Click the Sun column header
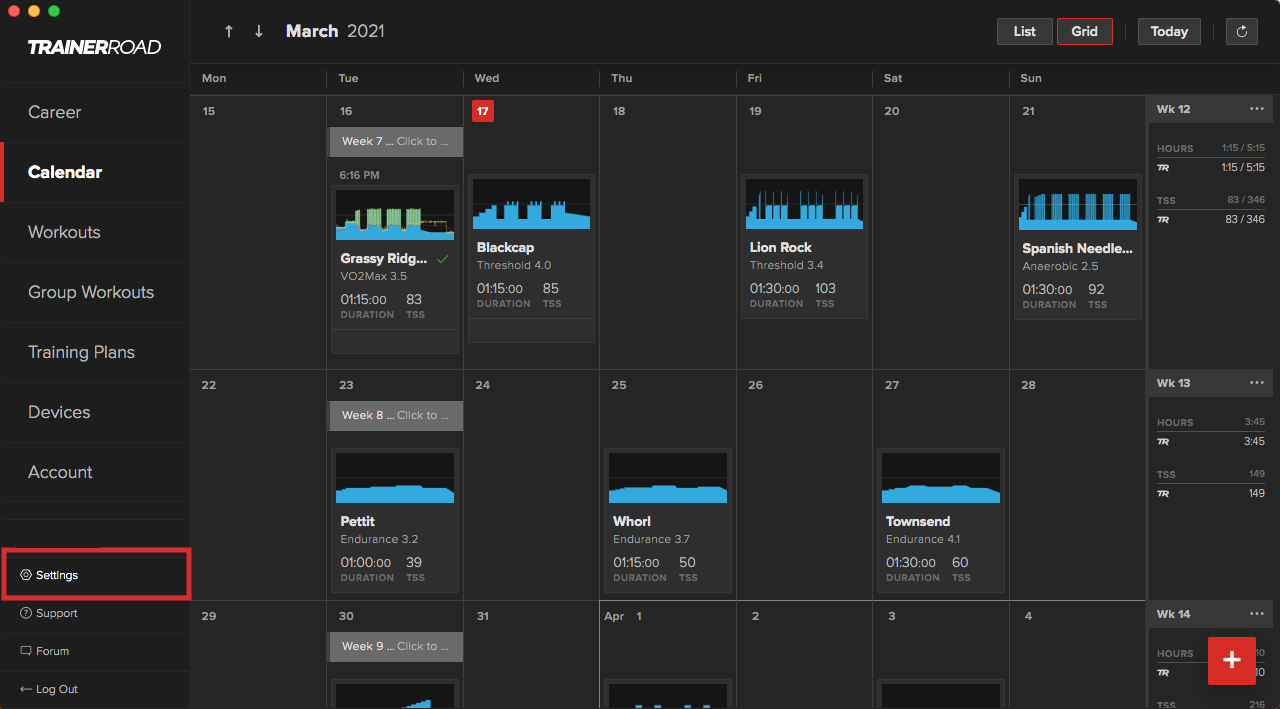1280x709 pixels. 1031,78
